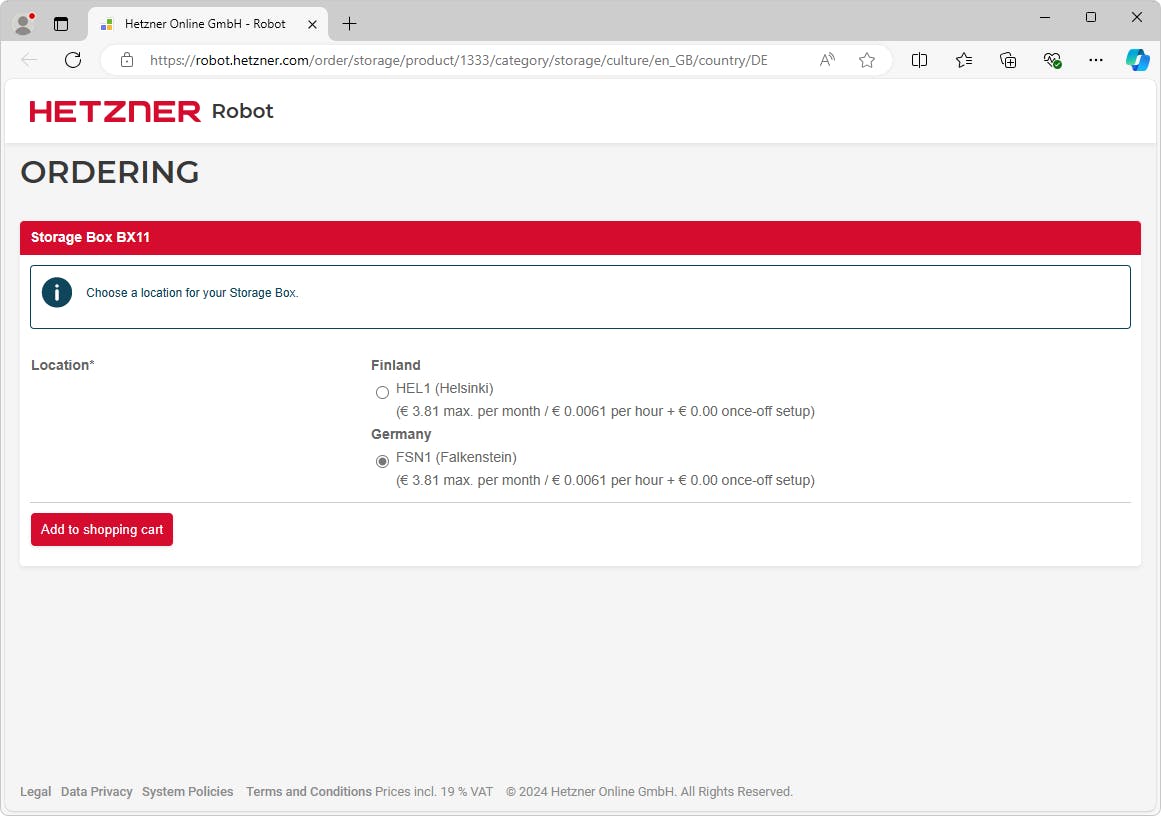Click the Finland country heading
The image size is (1161, 816).
click(395, 365)
